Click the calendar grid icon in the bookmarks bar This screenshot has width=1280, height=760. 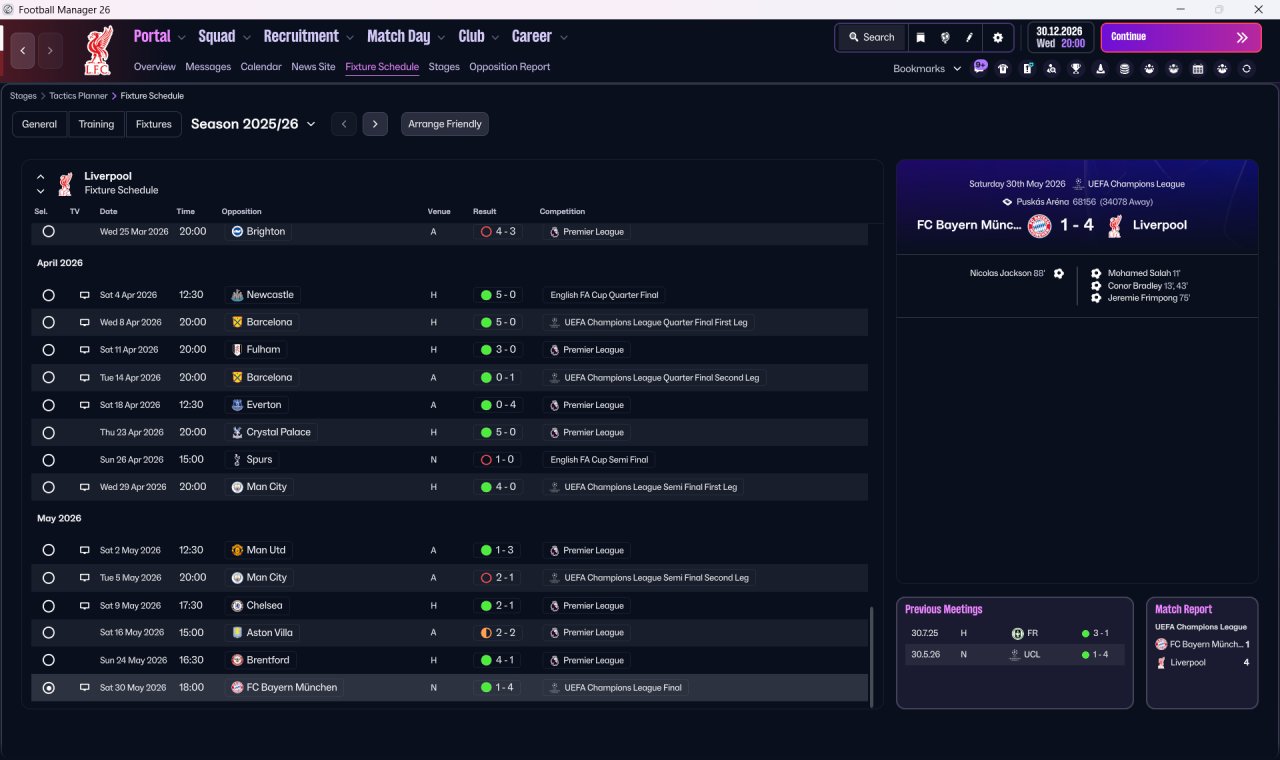point(1198,69)
